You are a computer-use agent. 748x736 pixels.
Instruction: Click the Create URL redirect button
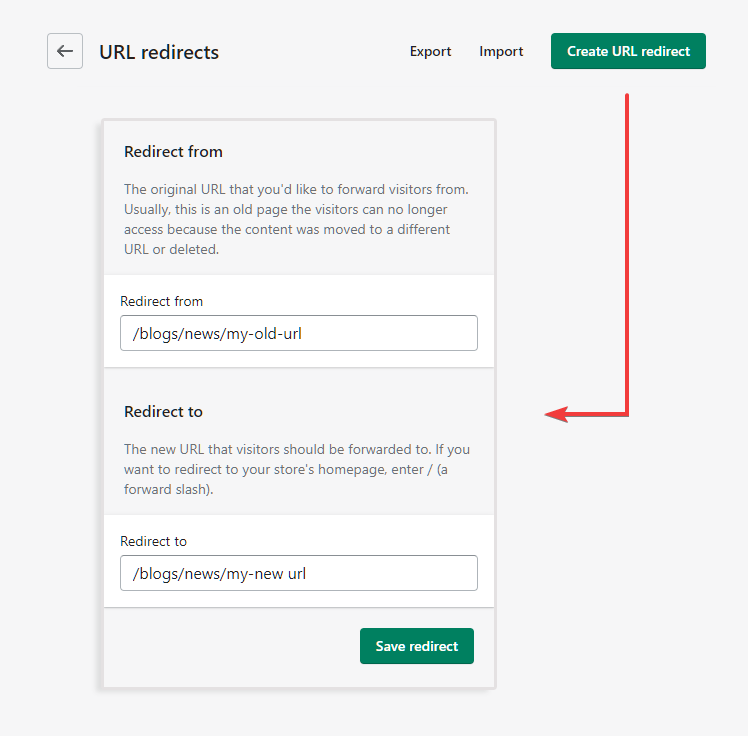click(628, 51)
